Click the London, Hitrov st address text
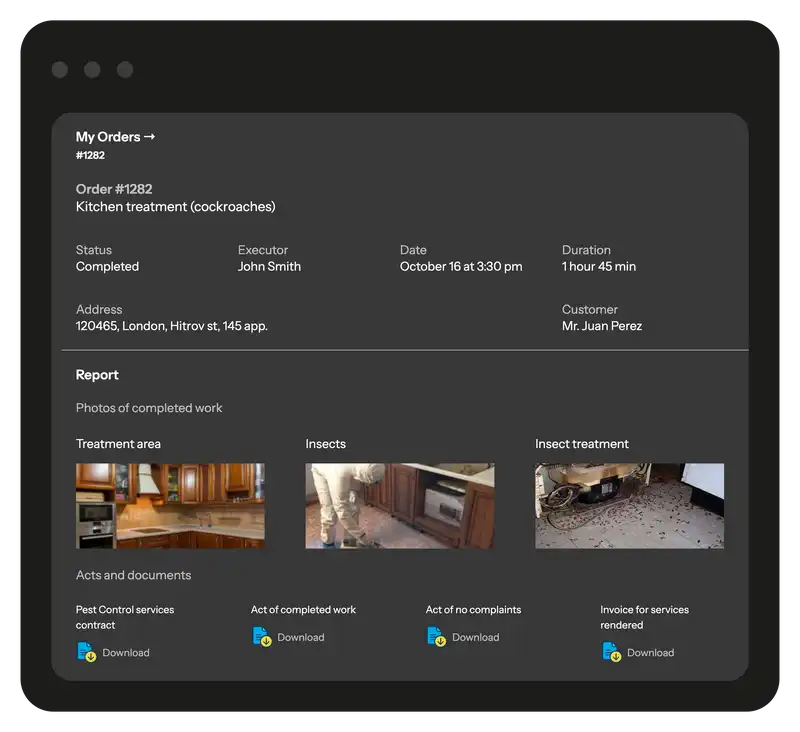Screen dimensions: 800x732 coord(172,326)
